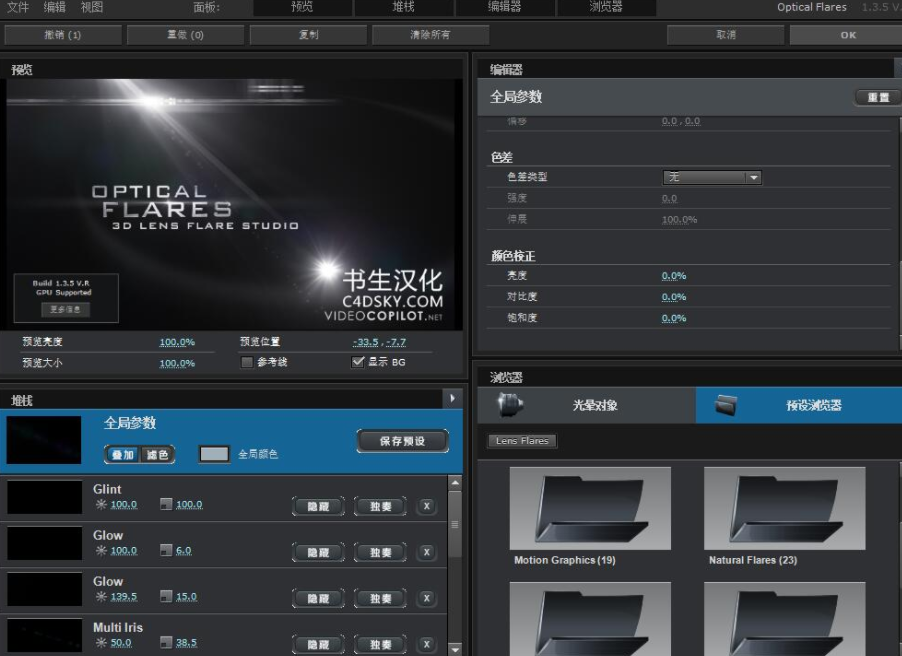Screen dimensions: 902x656
Task: Click the Glint brightness 100.0 value
Action: [124, 505]
